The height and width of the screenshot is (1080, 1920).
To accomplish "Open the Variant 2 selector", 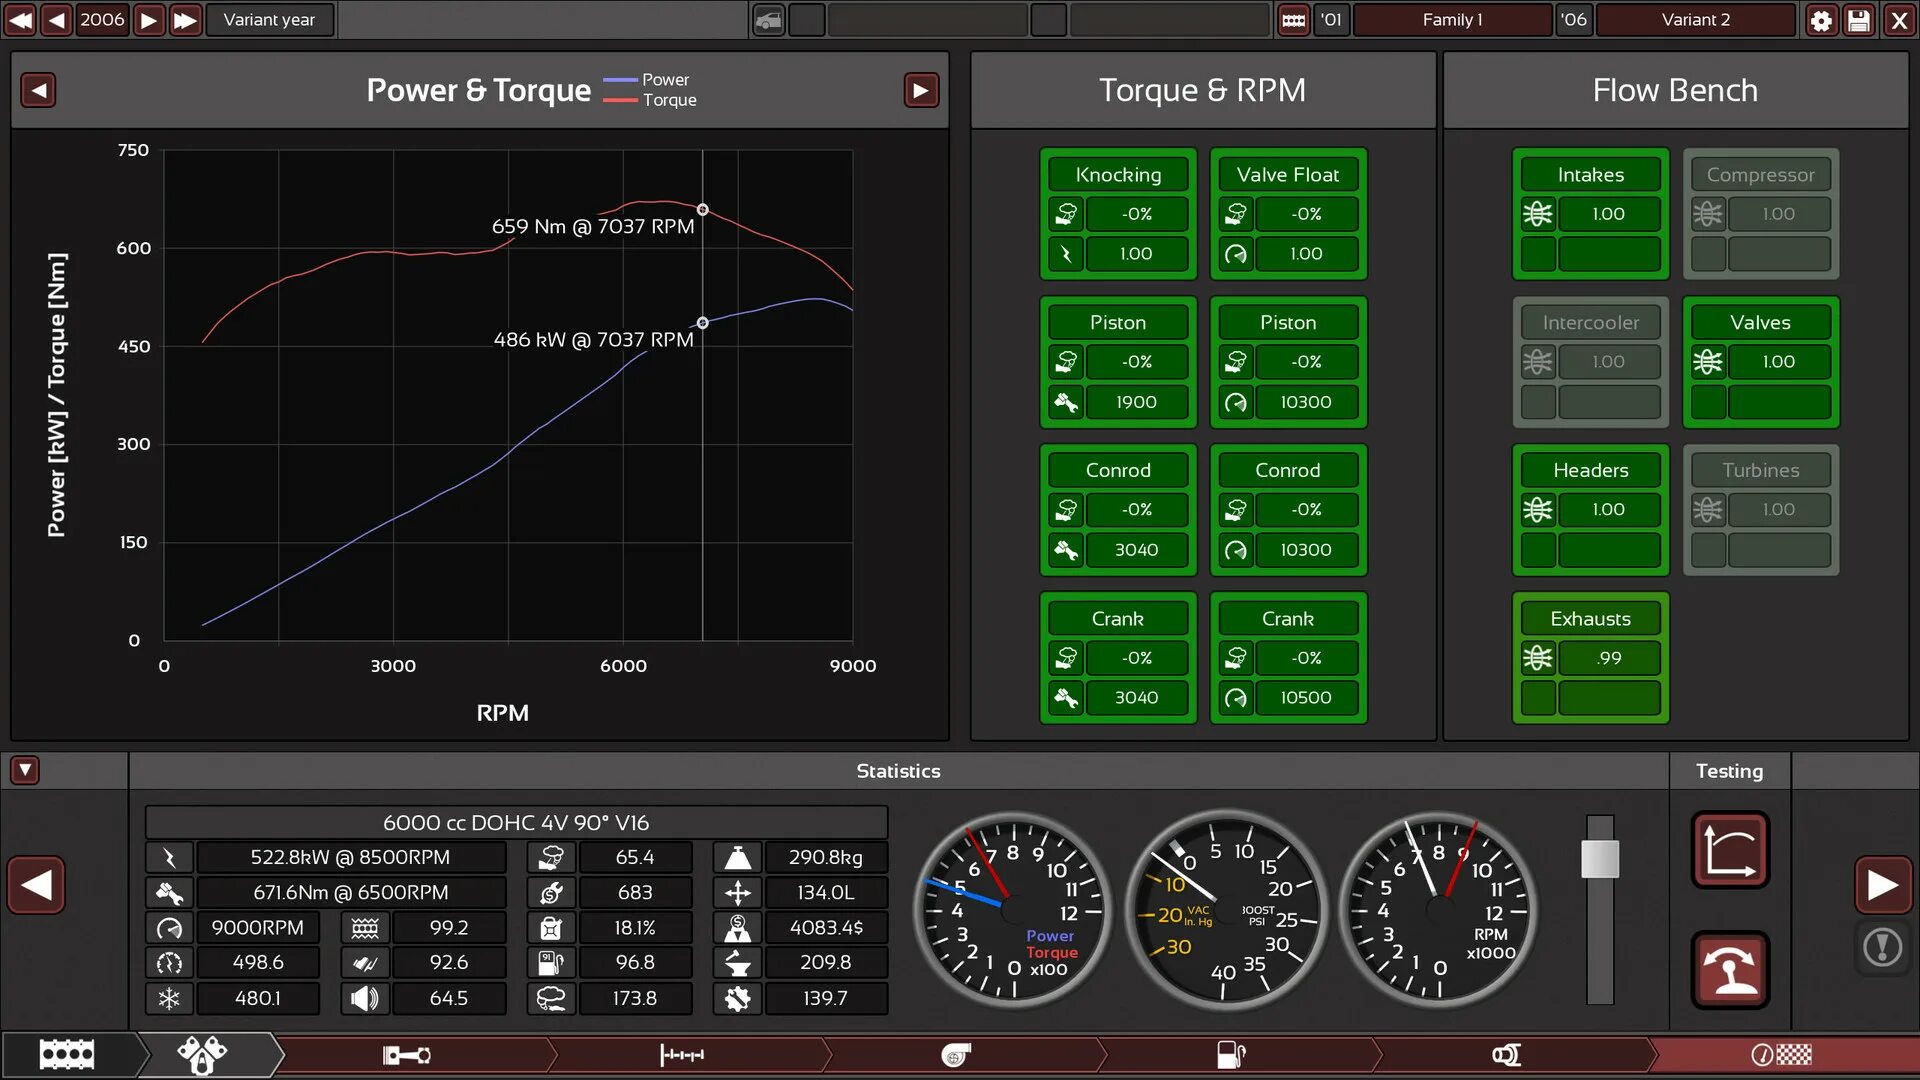I will (x=1696, y=19).
